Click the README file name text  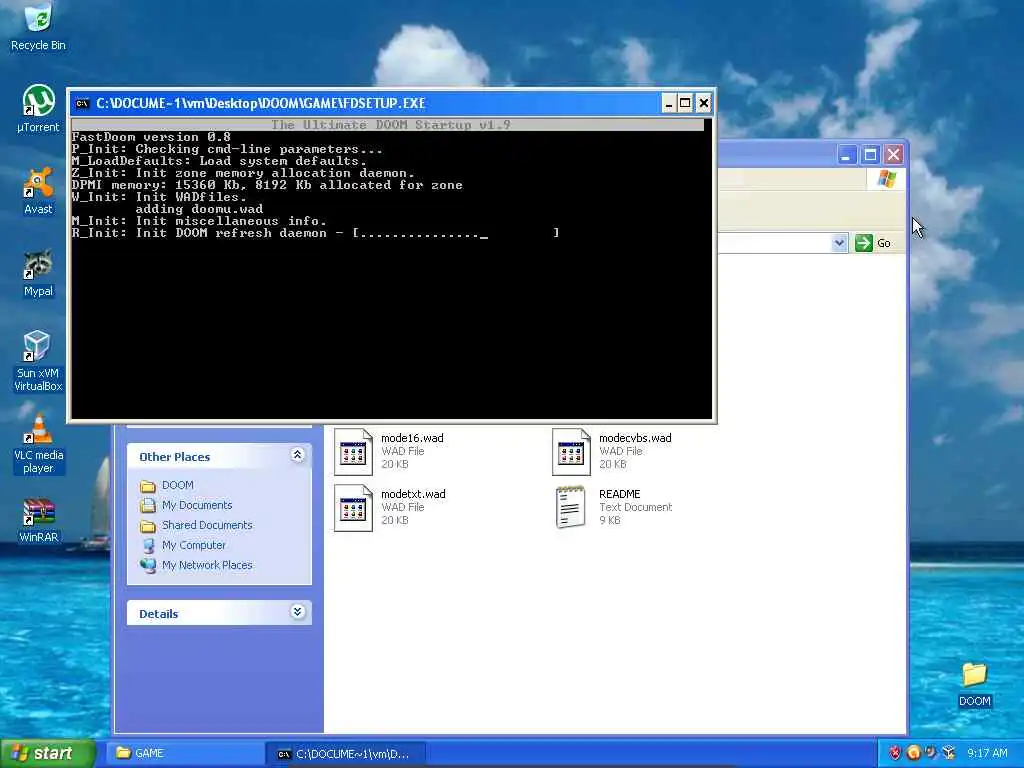click(620, 494)
